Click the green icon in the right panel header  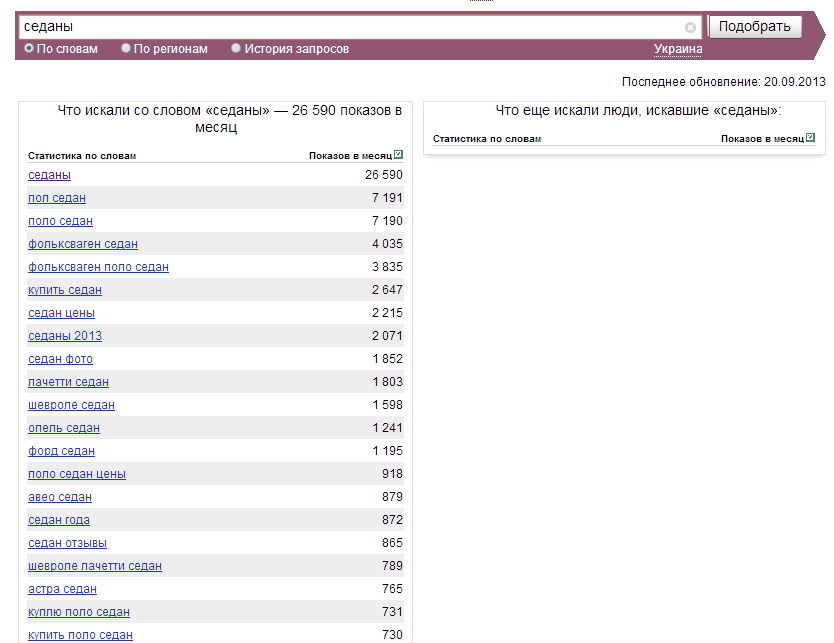(810, 138)
